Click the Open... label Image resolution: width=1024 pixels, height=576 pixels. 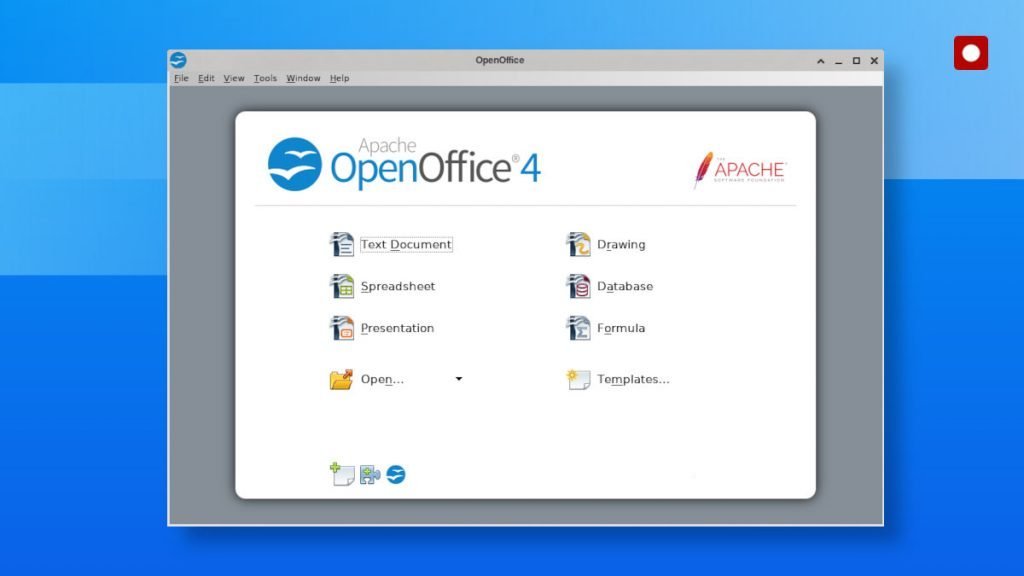382,379
